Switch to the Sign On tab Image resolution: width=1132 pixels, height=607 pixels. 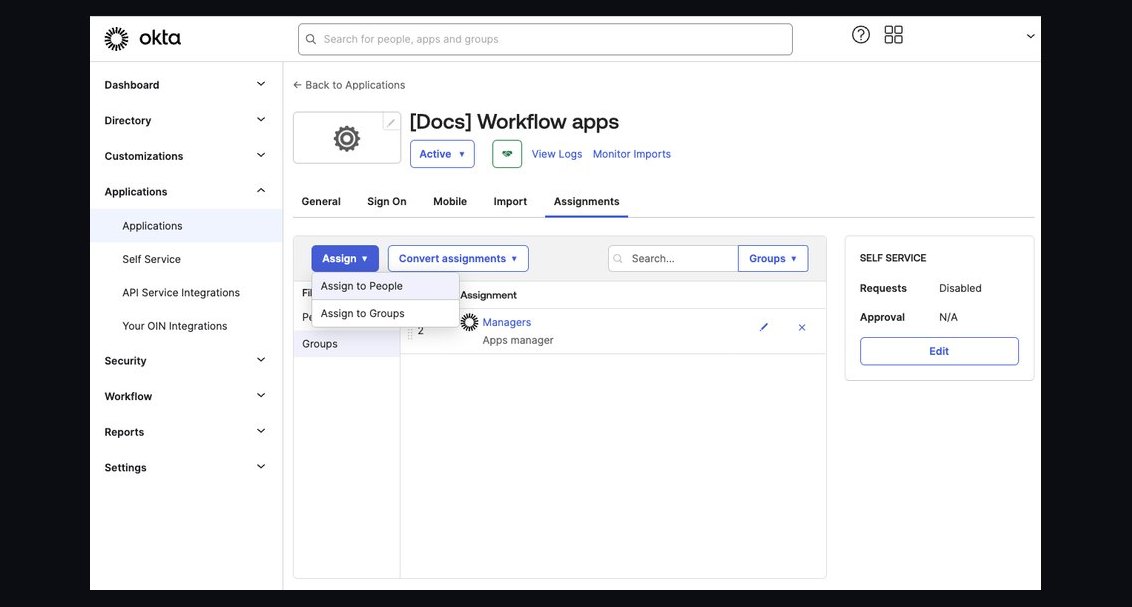pos(386,201)
